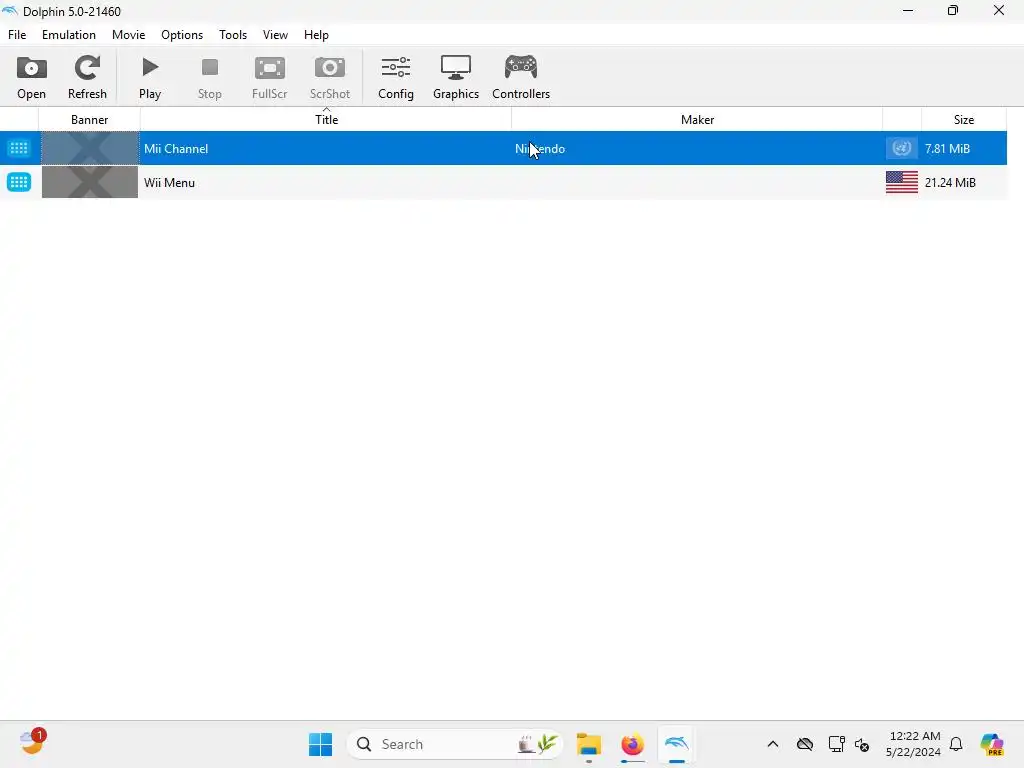
Task: Click the Wii Menu banner thumbnail
Action: click(x=90, y=182)
